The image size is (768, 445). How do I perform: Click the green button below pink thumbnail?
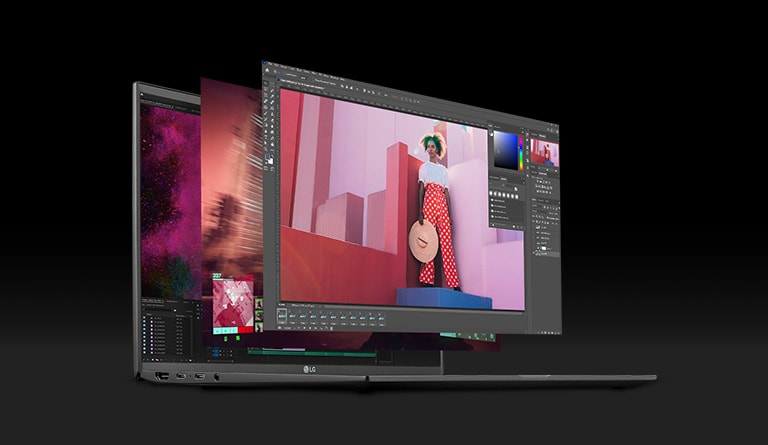click(x=225, y=338)
